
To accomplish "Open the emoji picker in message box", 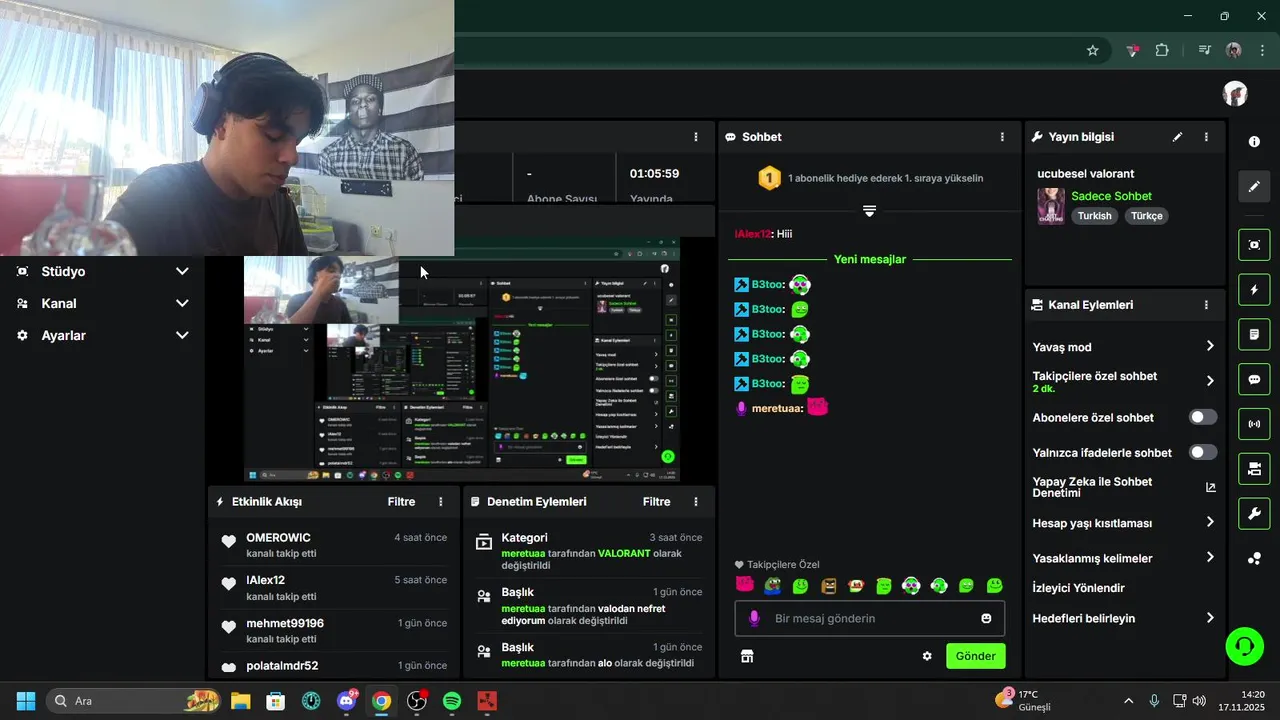I will (x=986, y=618).
